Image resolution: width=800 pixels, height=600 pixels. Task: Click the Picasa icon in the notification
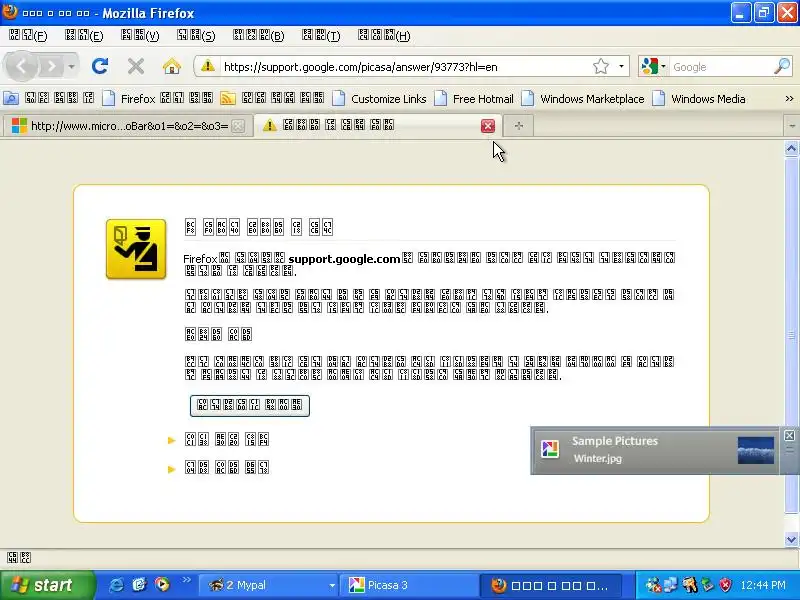pos(550,449)
